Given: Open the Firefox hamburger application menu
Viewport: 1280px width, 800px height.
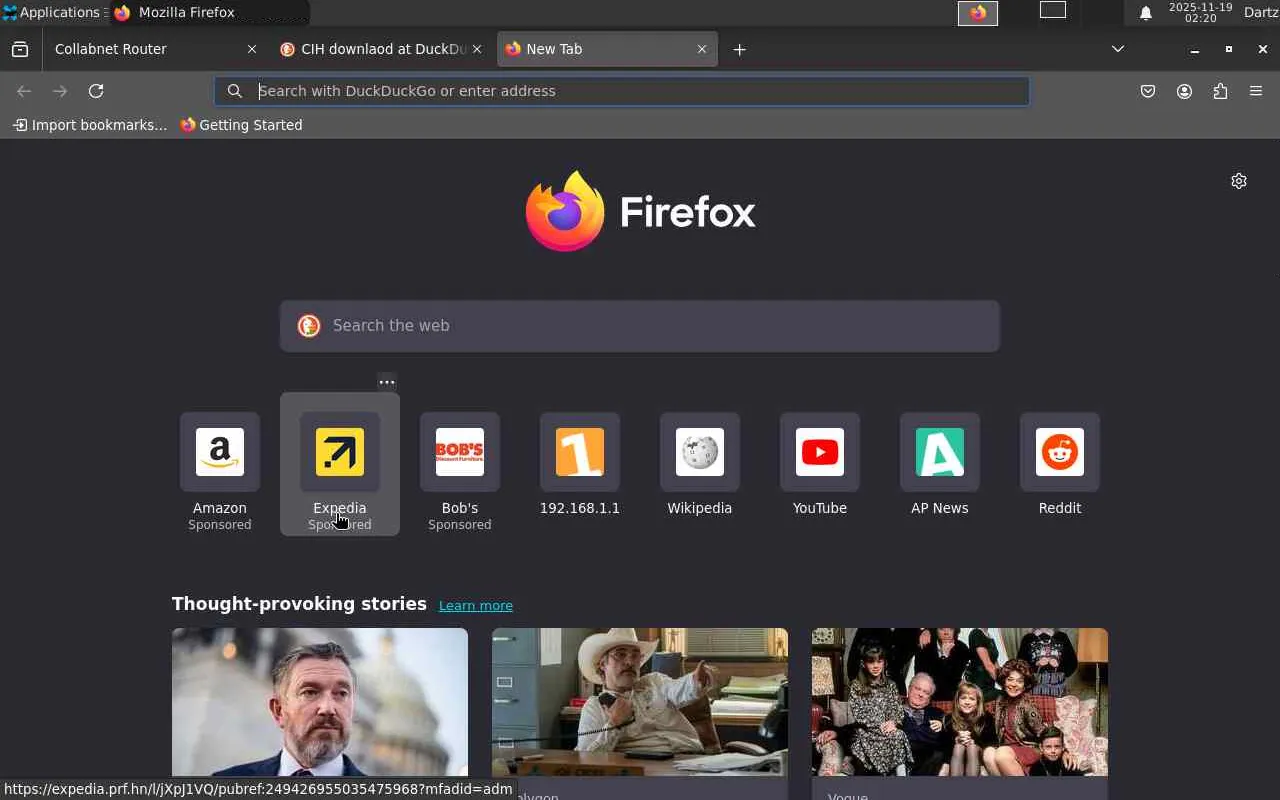Looking at the screenshot, I should tap(1256, 91).
